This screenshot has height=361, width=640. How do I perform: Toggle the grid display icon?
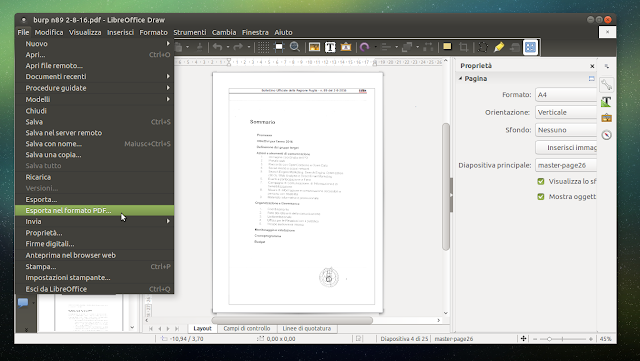[263, 47]
